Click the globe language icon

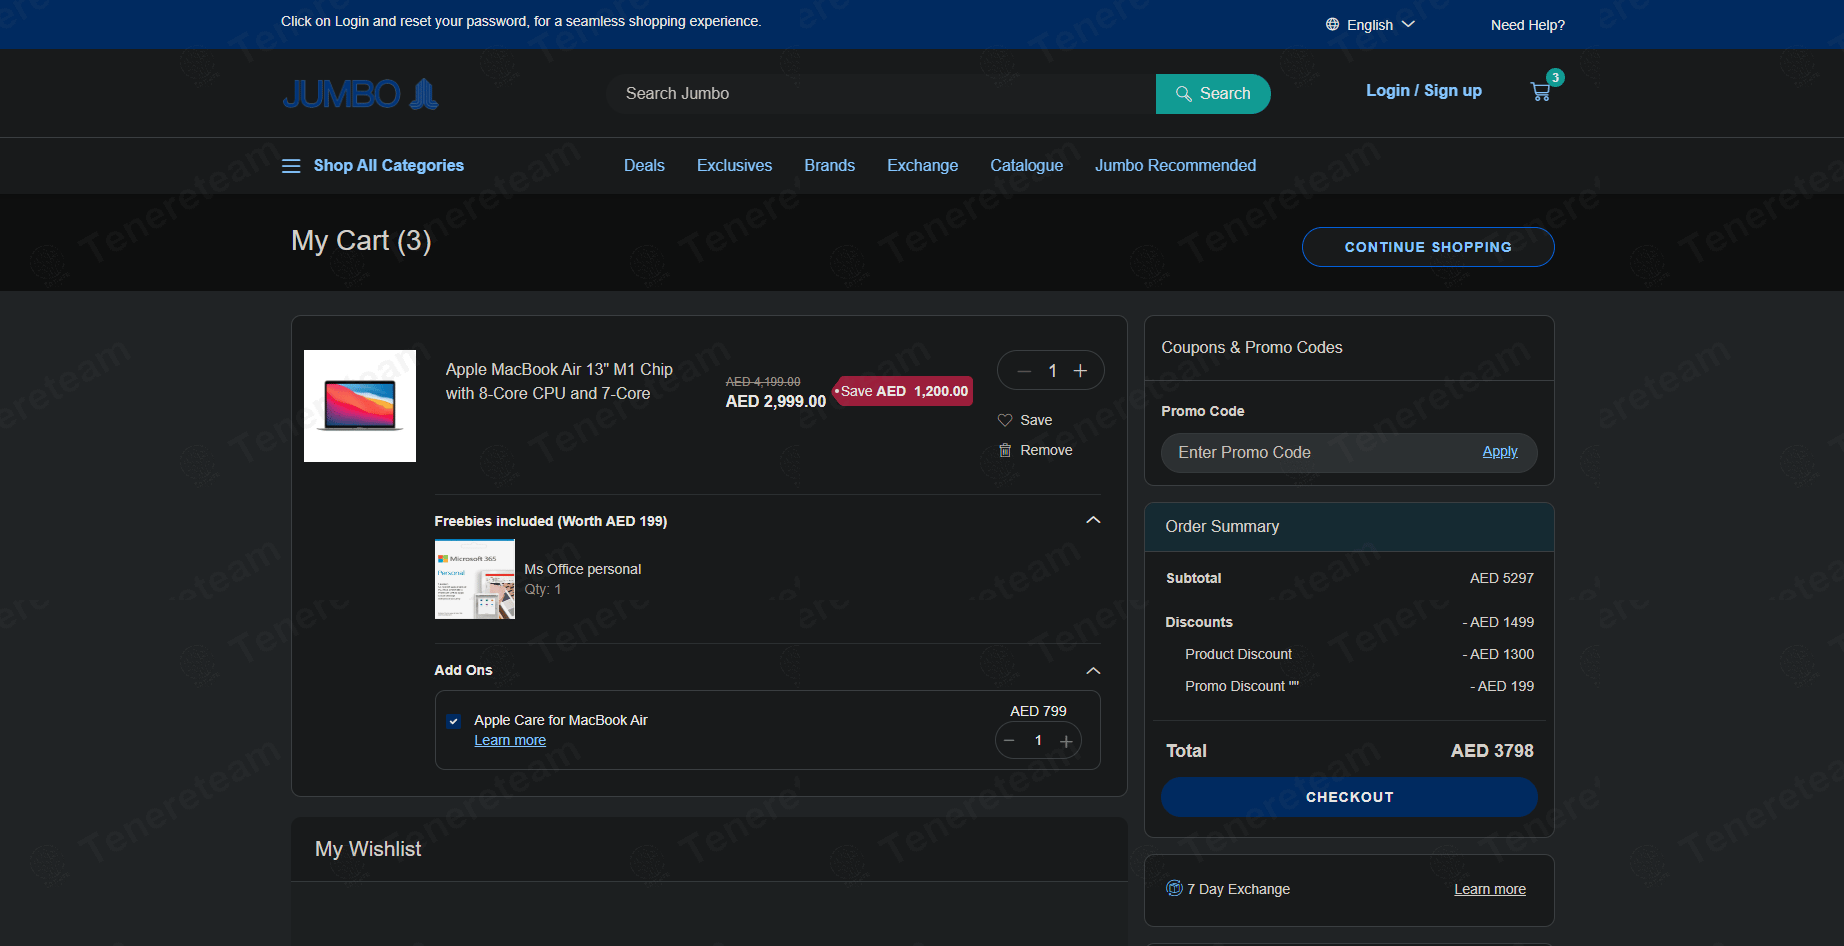click(x=1332, y=24)
